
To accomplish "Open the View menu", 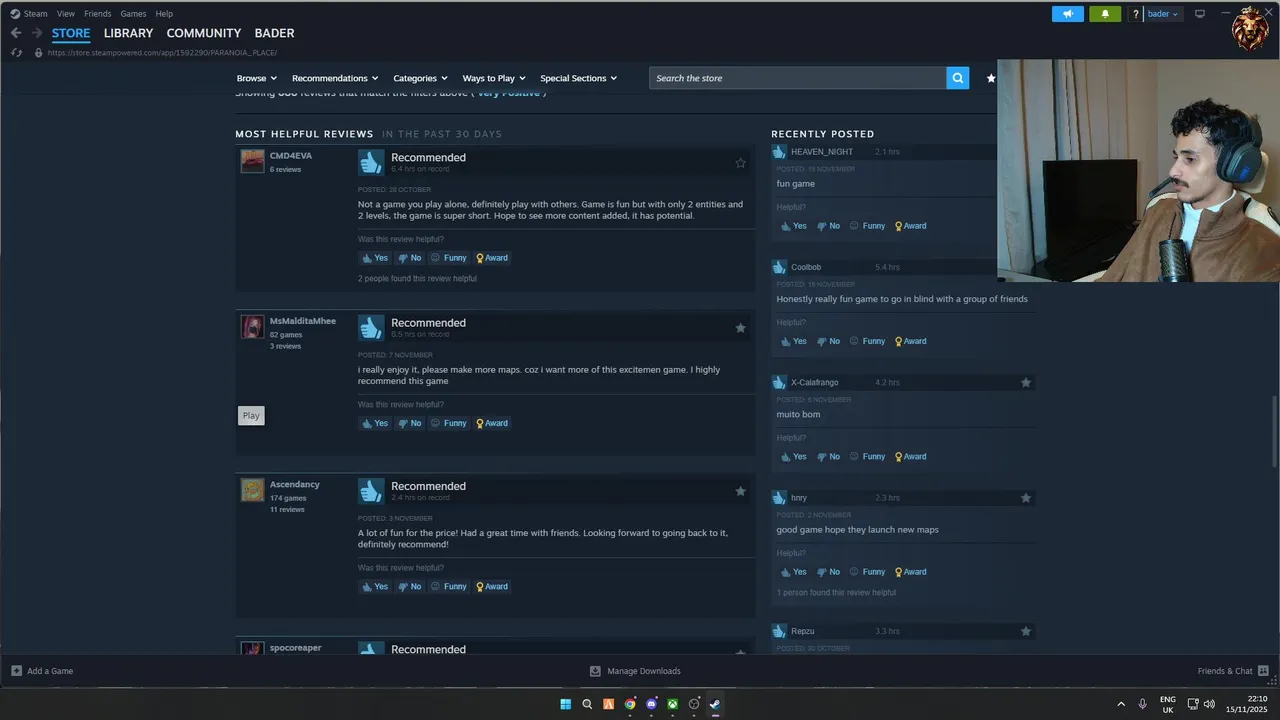I will point(66,14).
